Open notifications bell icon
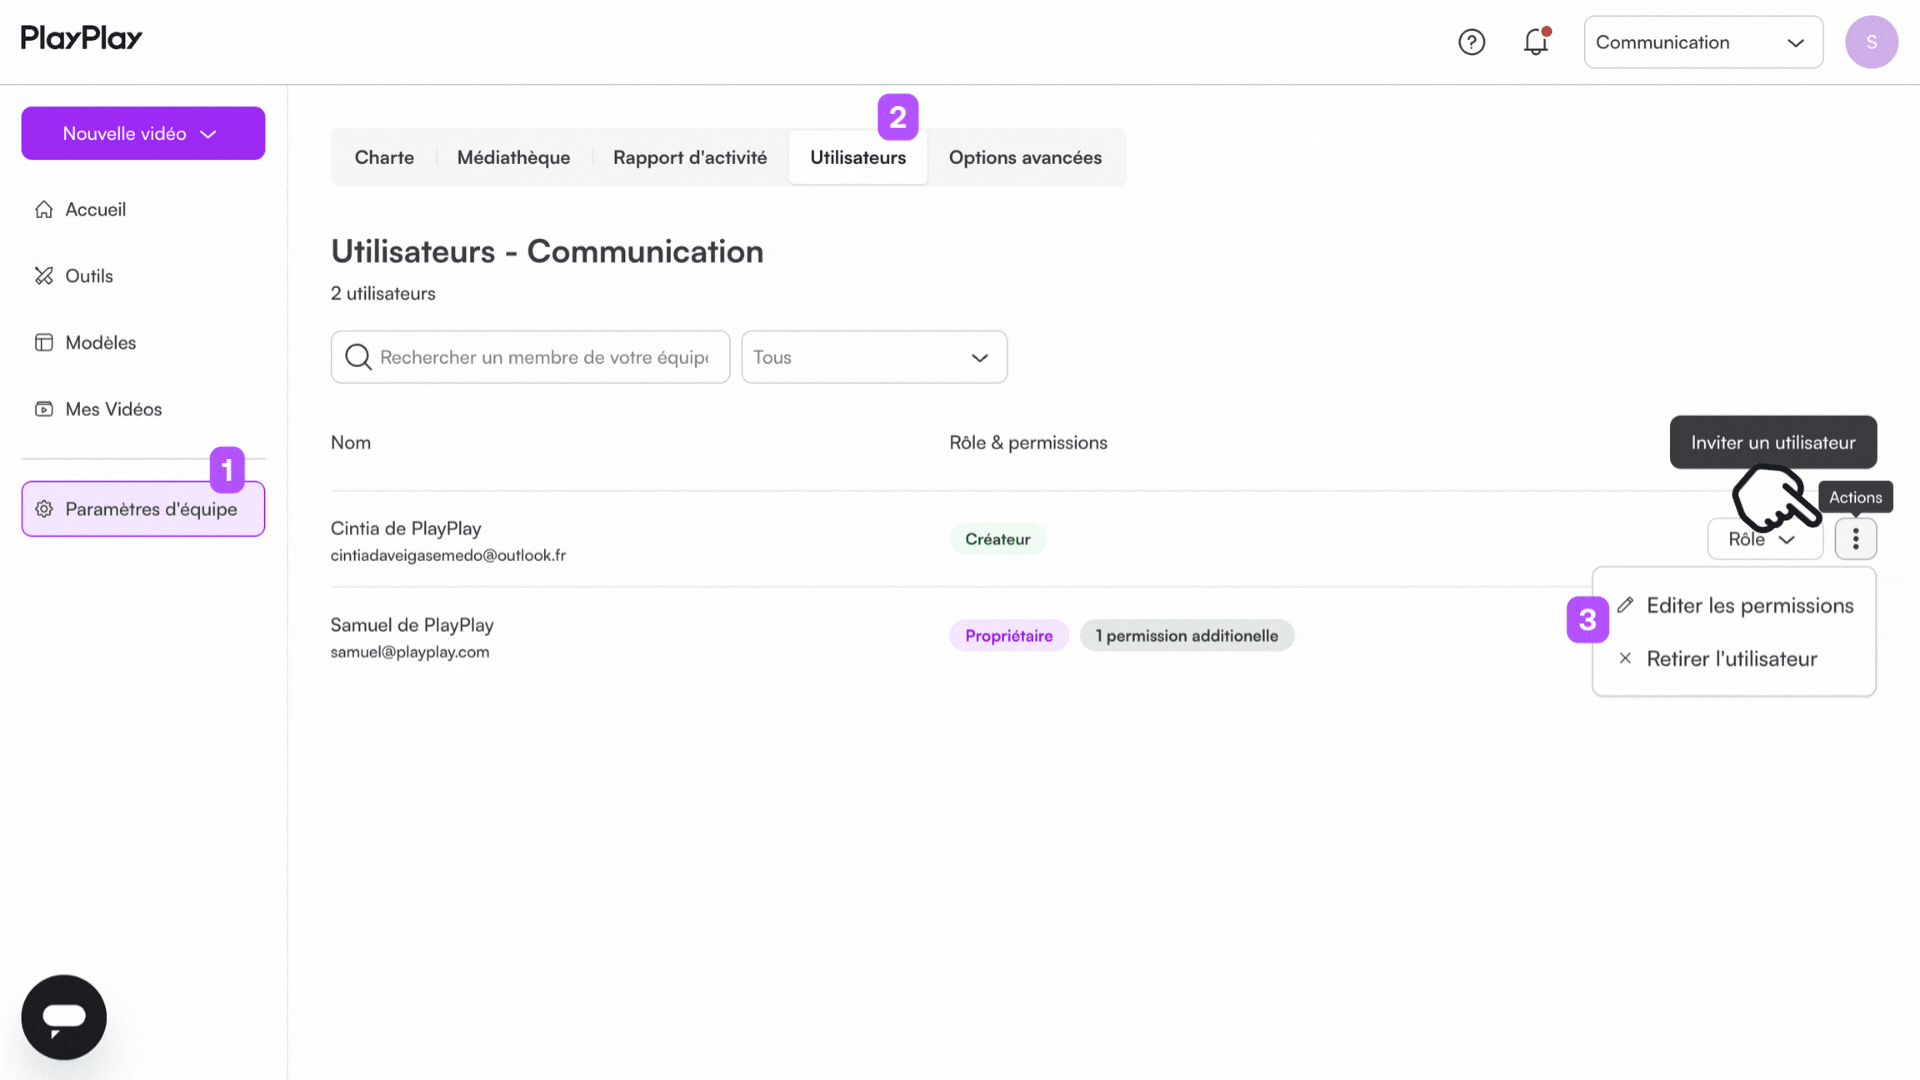Viewport: 1920px width, 1080px height. [1536, 42]
